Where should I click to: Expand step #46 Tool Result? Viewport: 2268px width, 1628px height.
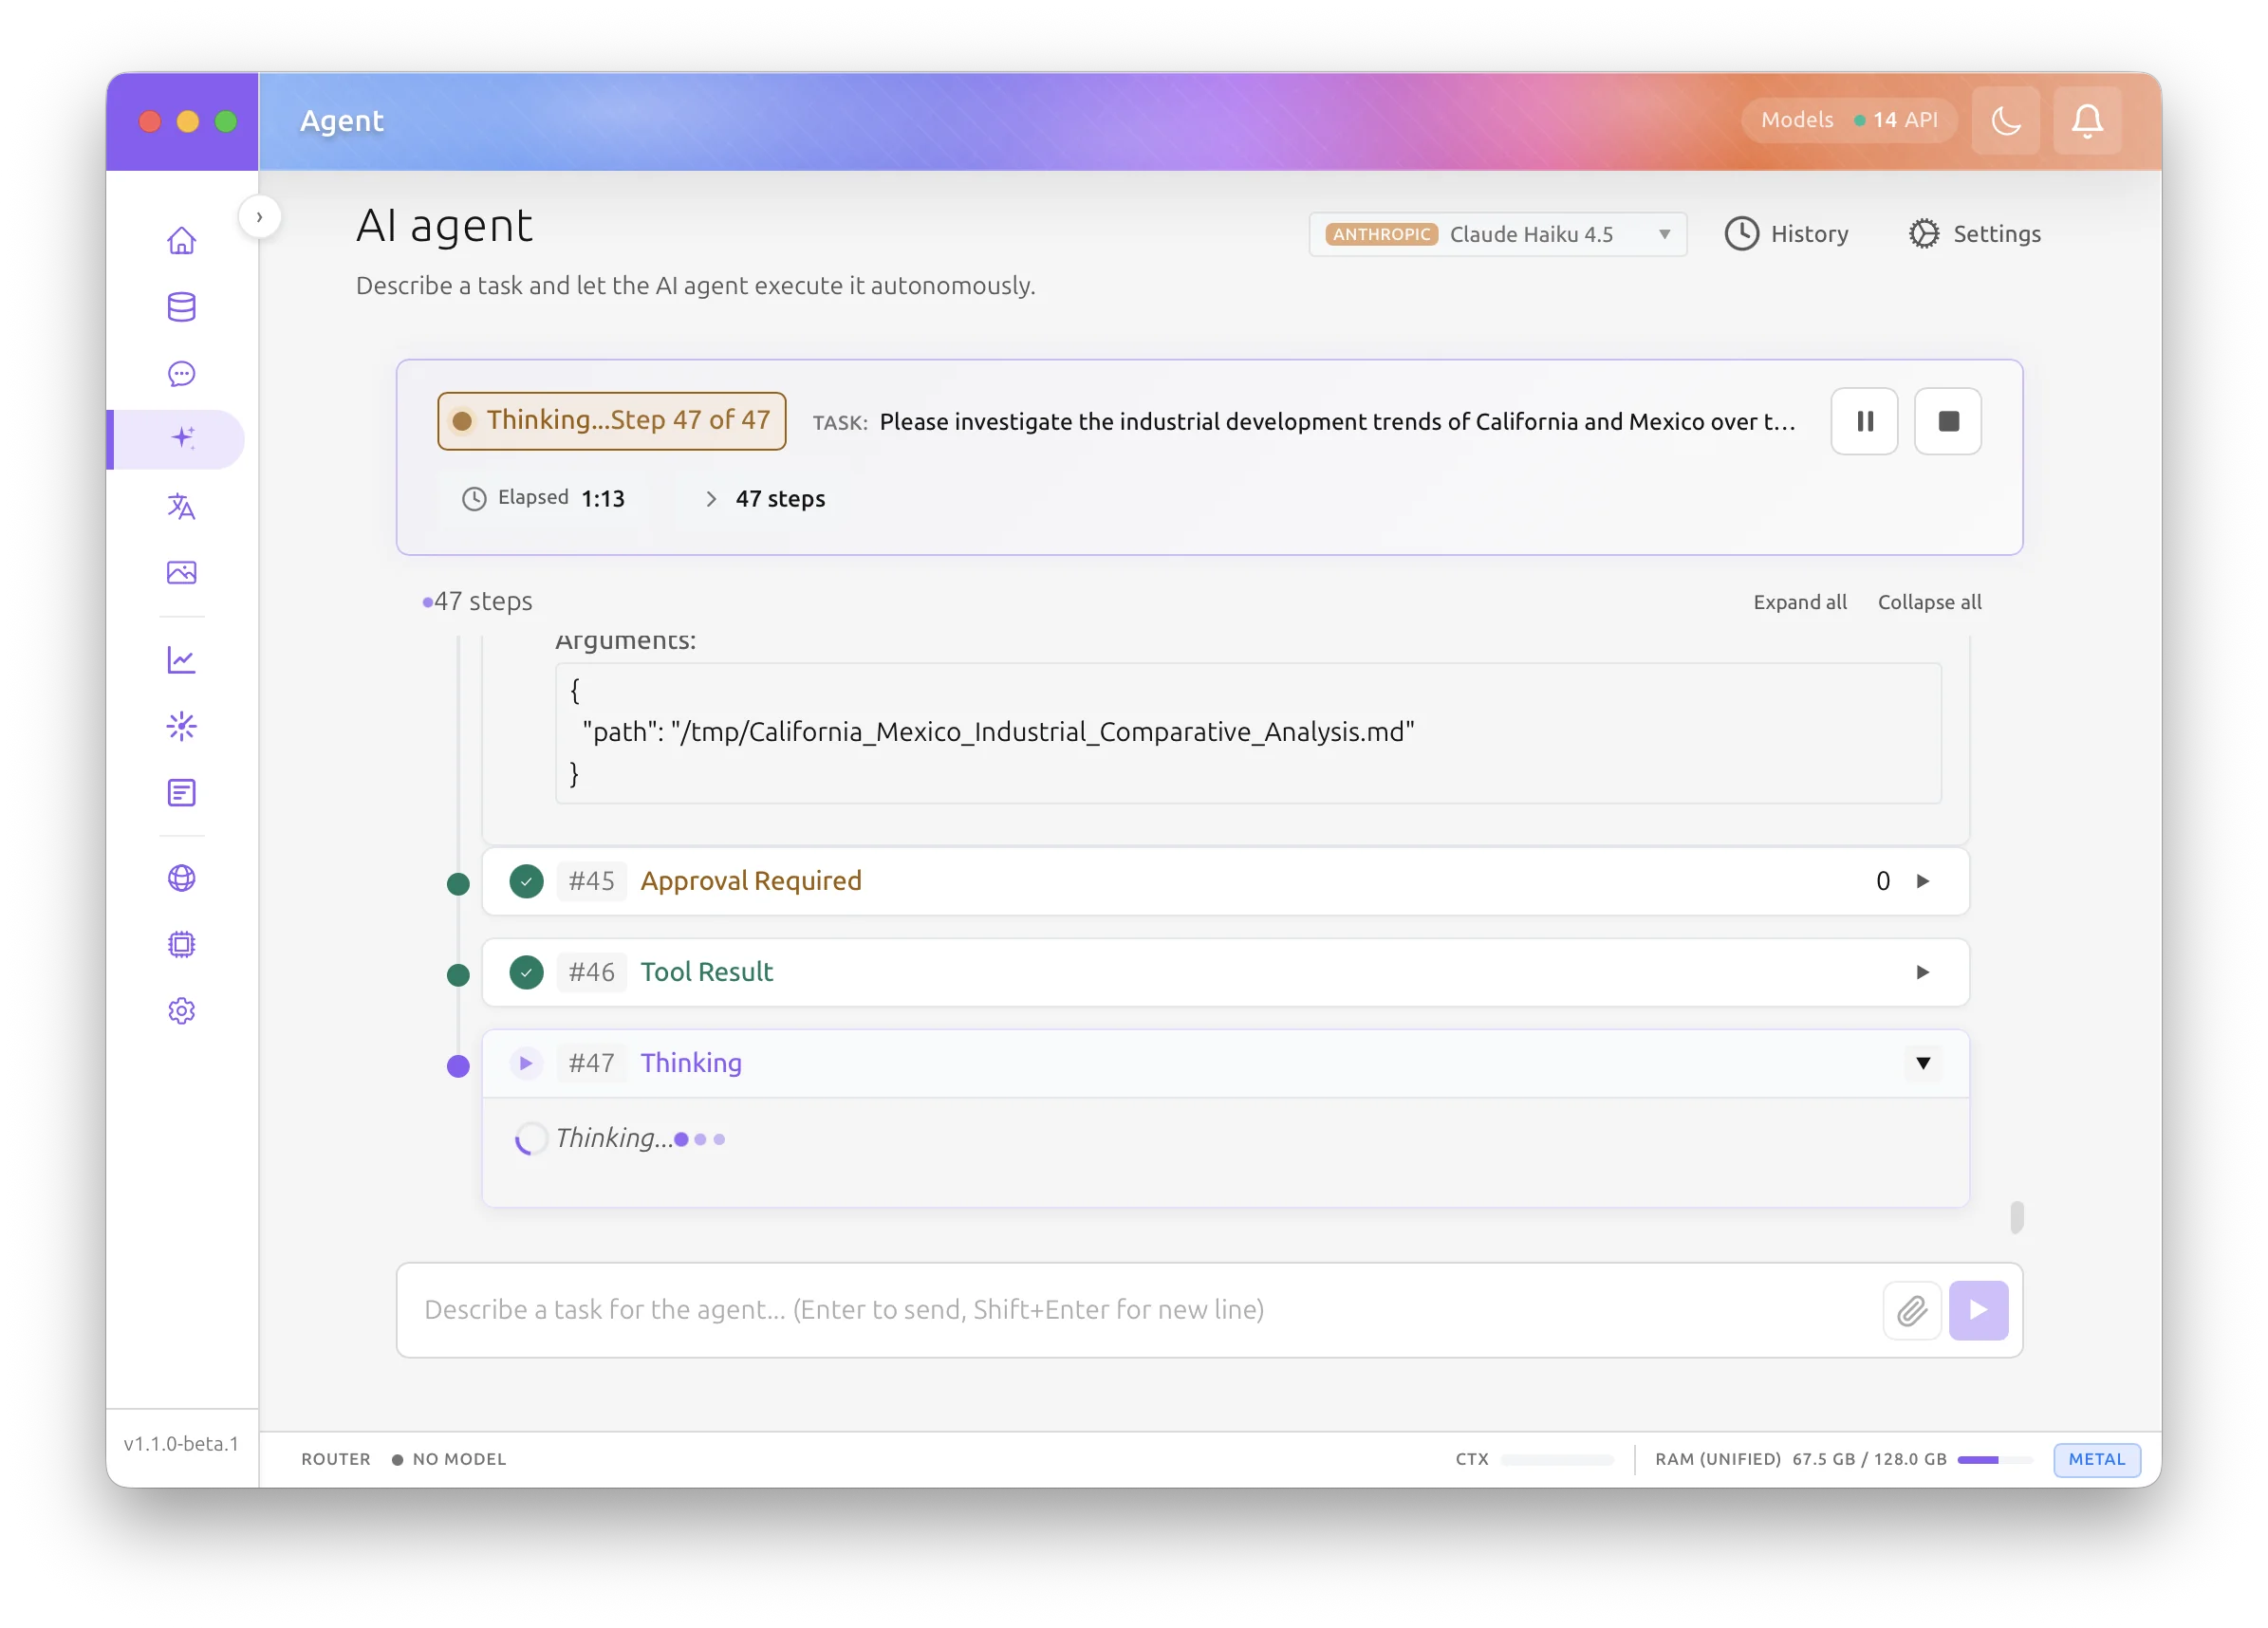point(1921,972)
